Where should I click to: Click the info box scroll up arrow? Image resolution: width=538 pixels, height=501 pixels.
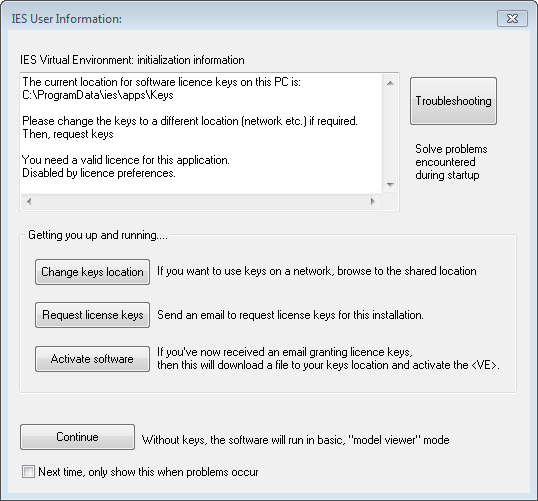coord(390,83)
